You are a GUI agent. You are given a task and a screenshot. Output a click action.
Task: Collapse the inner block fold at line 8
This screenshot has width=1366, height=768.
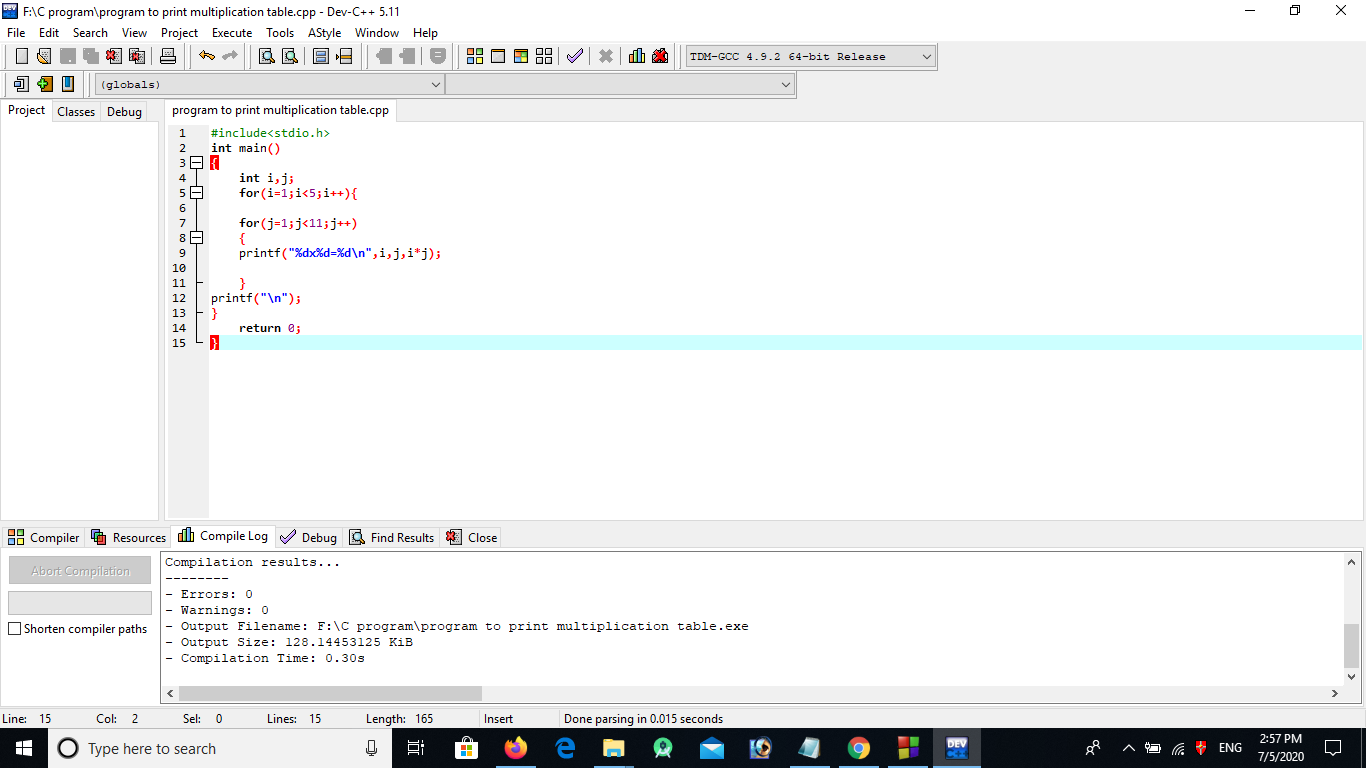tap(197, 238)
